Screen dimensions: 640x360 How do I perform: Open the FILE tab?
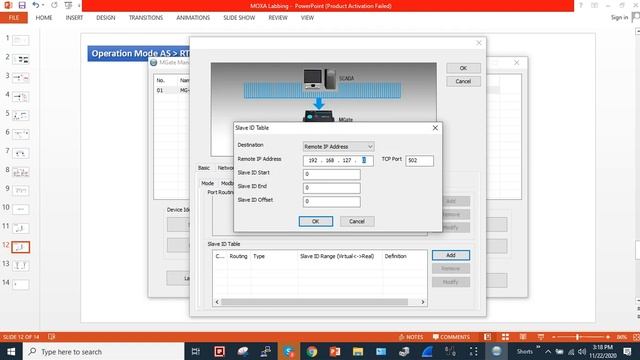[x=14, y=18]
